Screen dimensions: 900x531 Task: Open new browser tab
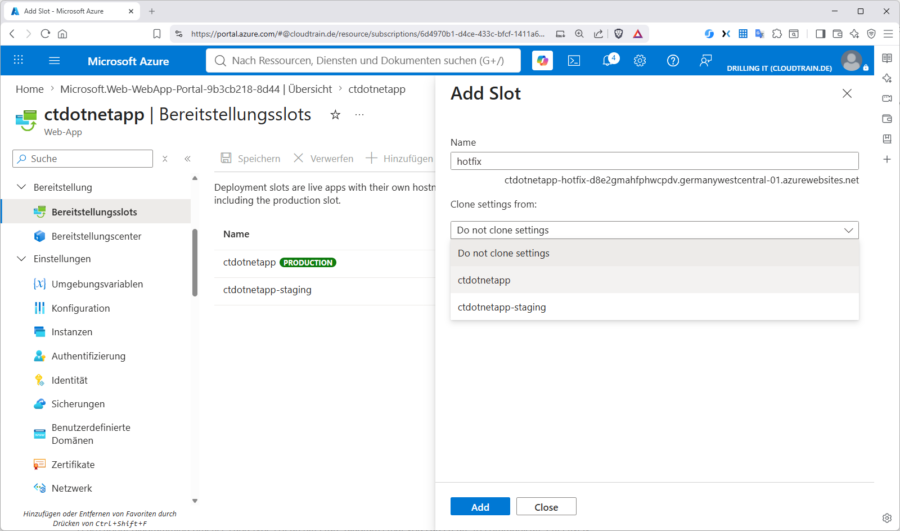(152, 11)
